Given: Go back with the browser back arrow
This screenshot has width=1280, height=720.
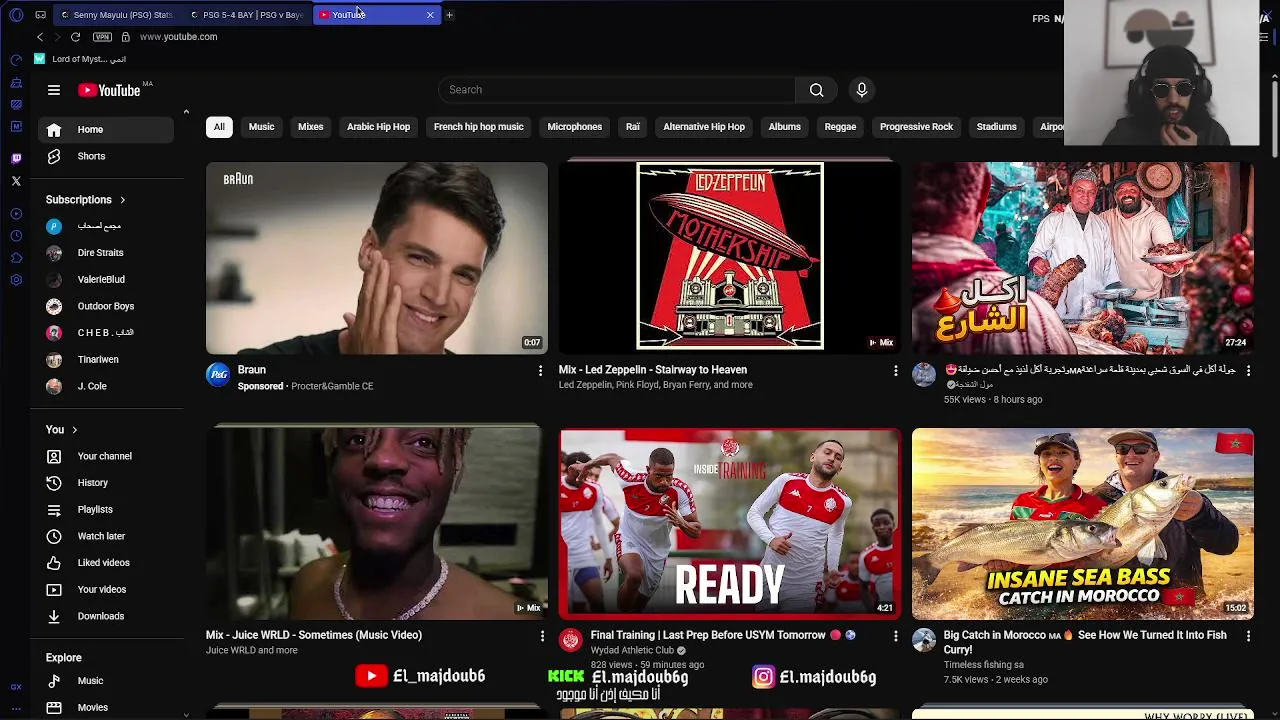Looking at the screenshot, I should 40,37.
